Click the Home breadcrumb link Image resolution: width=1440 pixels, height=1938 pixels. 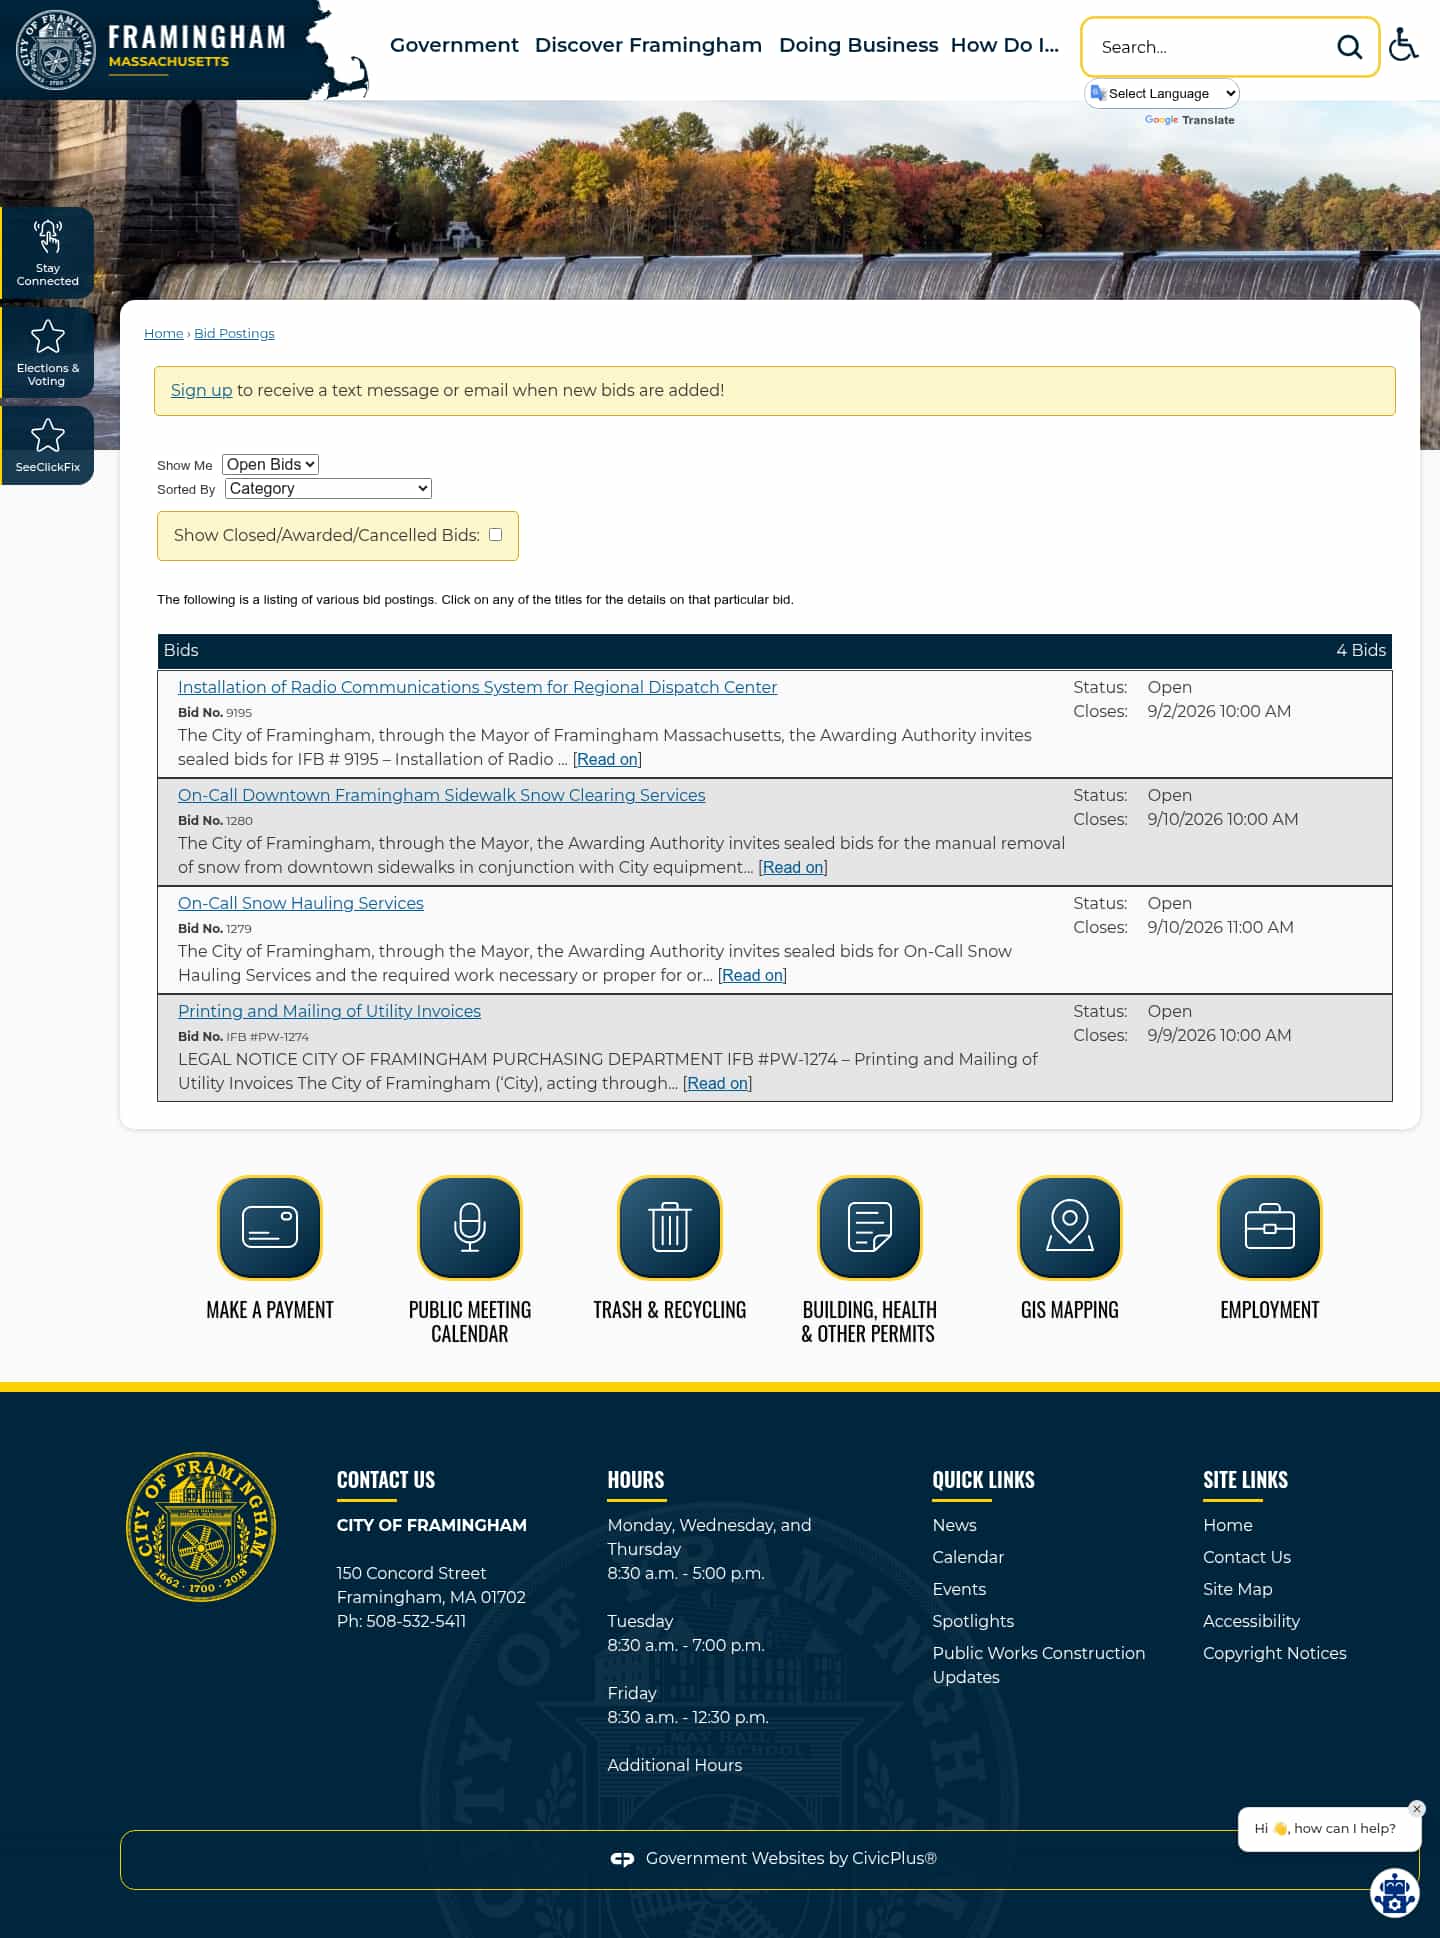click(x=164, y=333)
